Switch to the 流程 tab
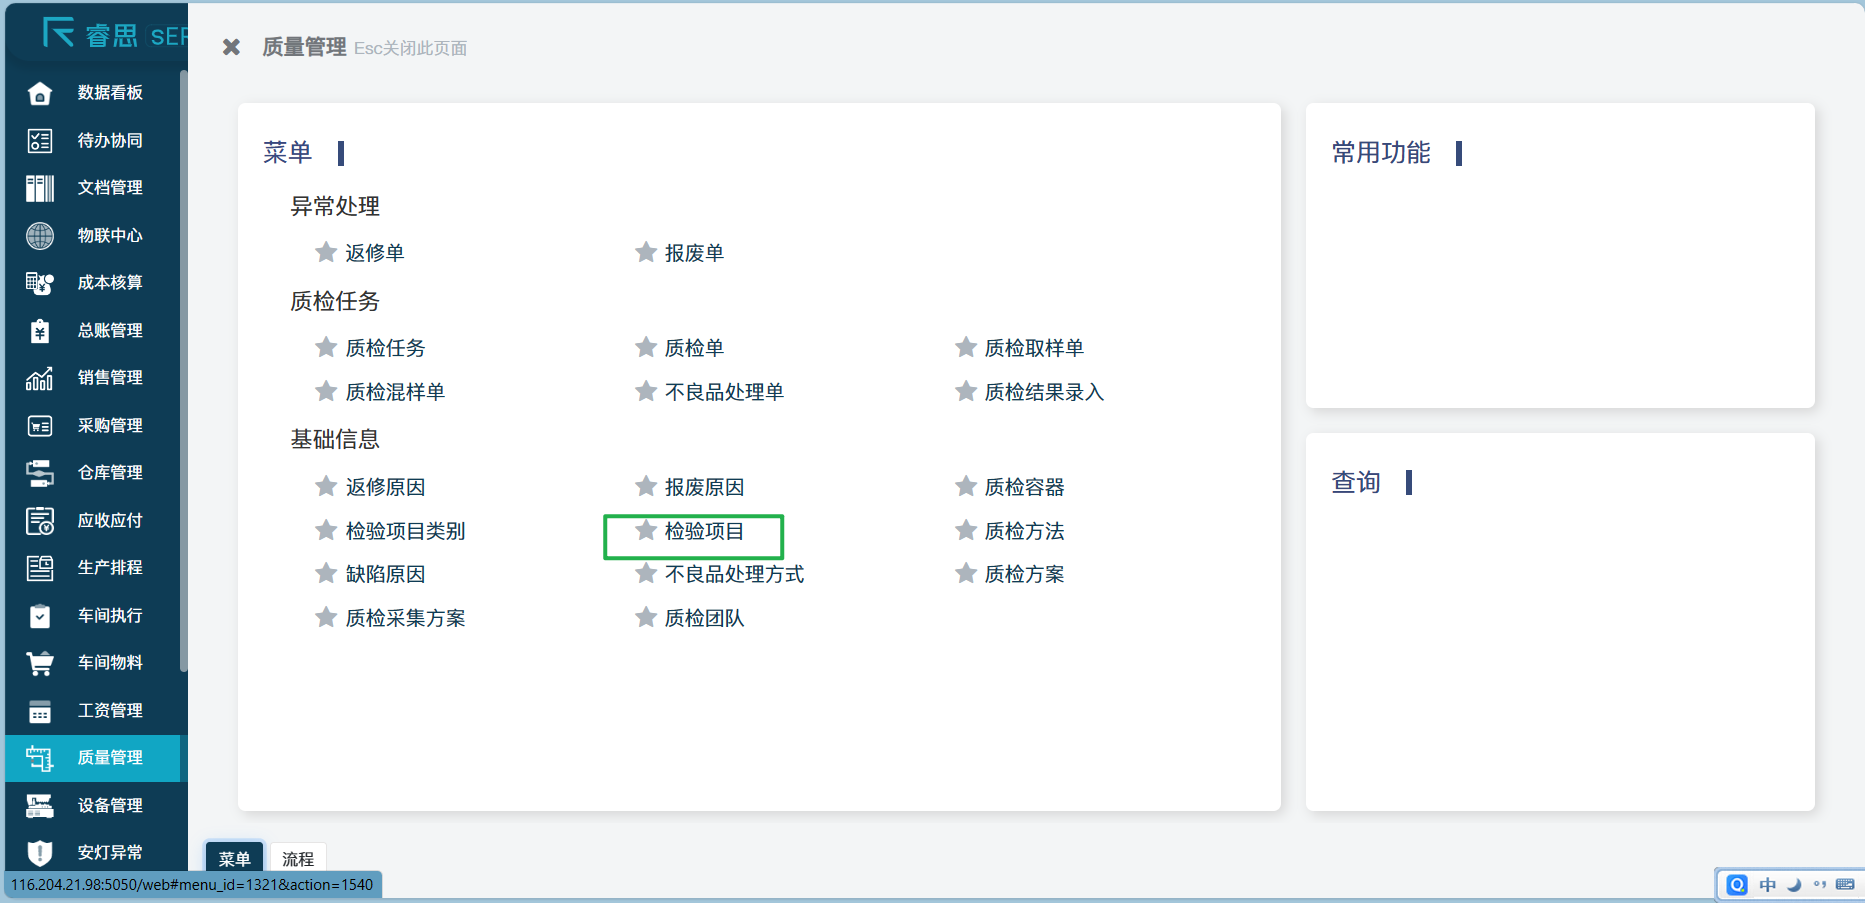The image size is (1865, 903). 298,859
